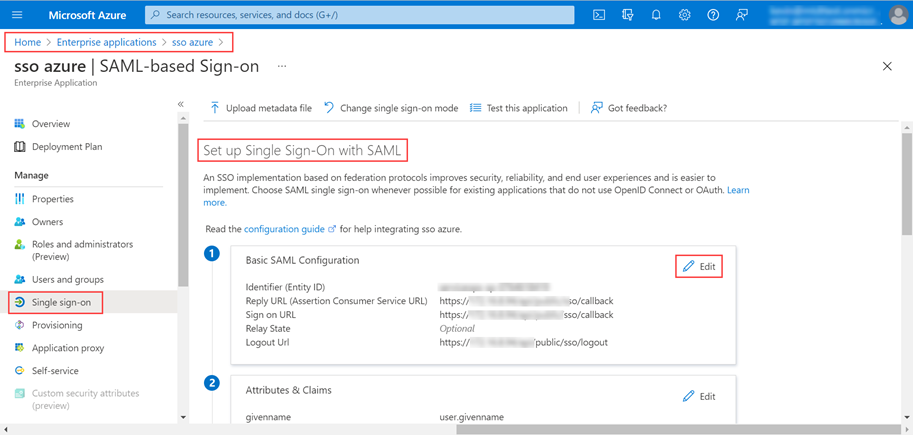Screen dimensions: 913x435
Task: Click Upload metadata file
Action: tap(261, 108)
